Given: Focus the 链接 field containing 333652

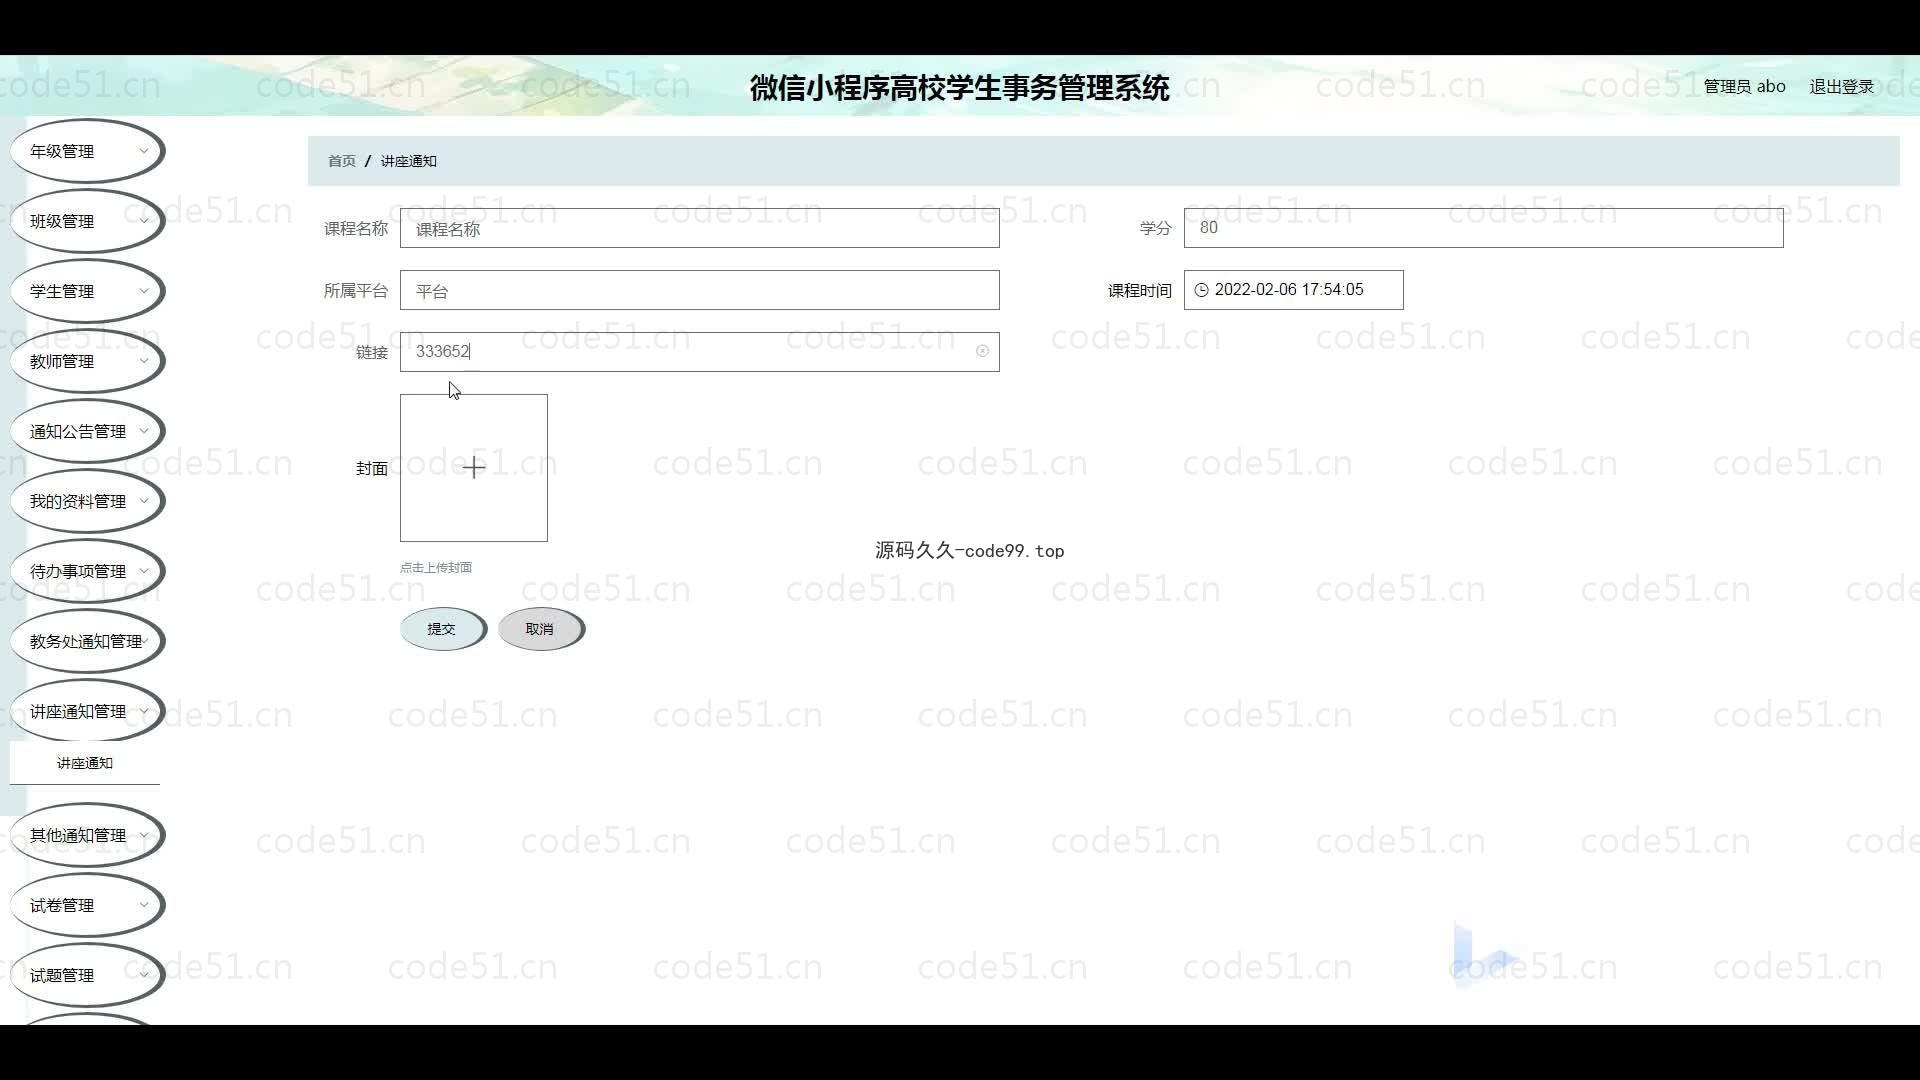Looking at the screenshot, I should point(700,352).
